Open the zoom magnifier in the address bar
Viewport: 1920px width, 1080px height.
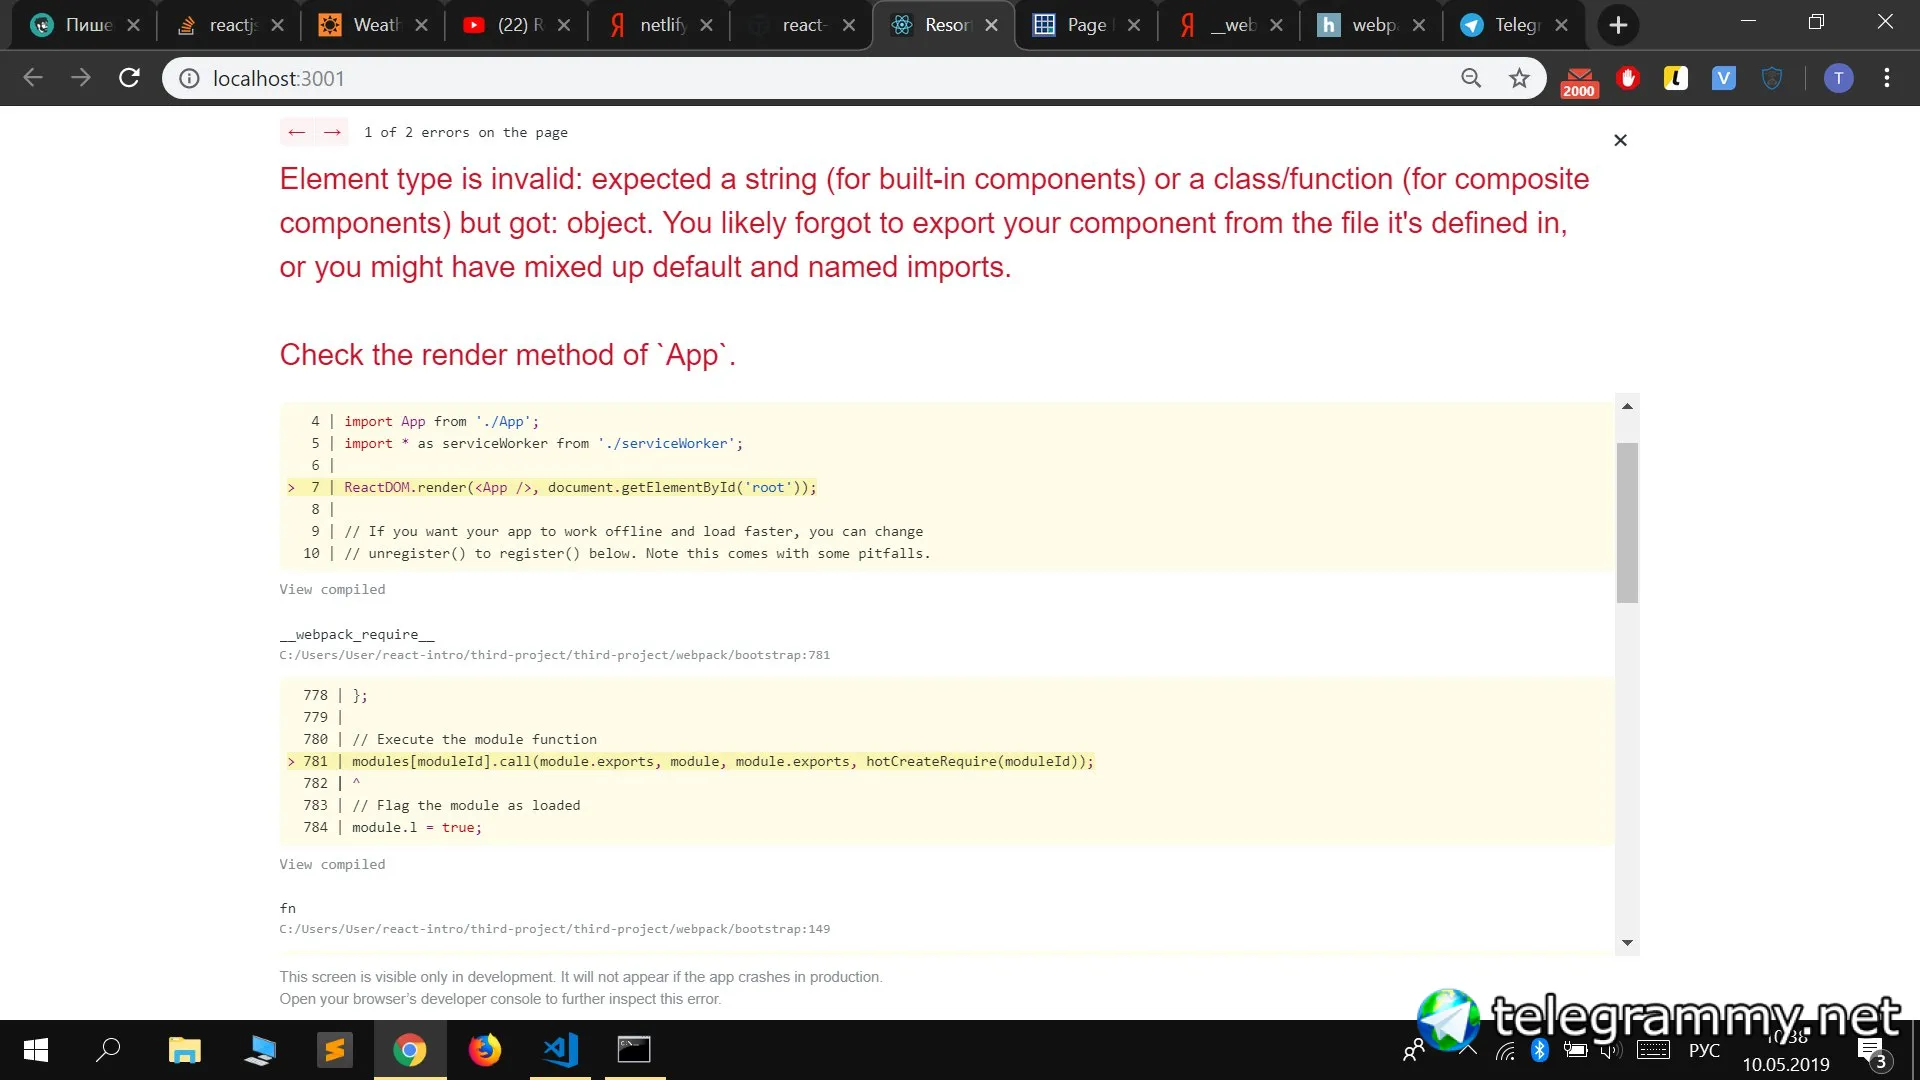point(1471,78)
